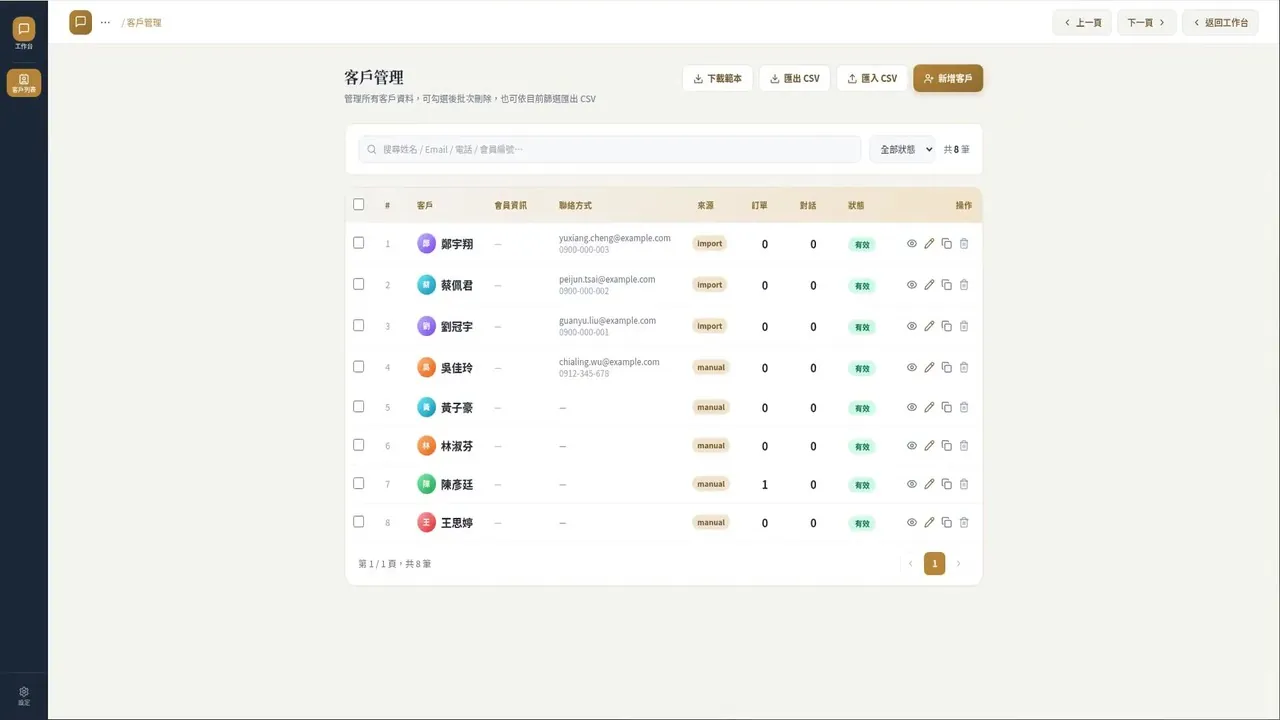Viewport: 1280px width, 720px height.
Task: Edit 蔡佩君 using the pencil icon
Action: pos(929,285)
